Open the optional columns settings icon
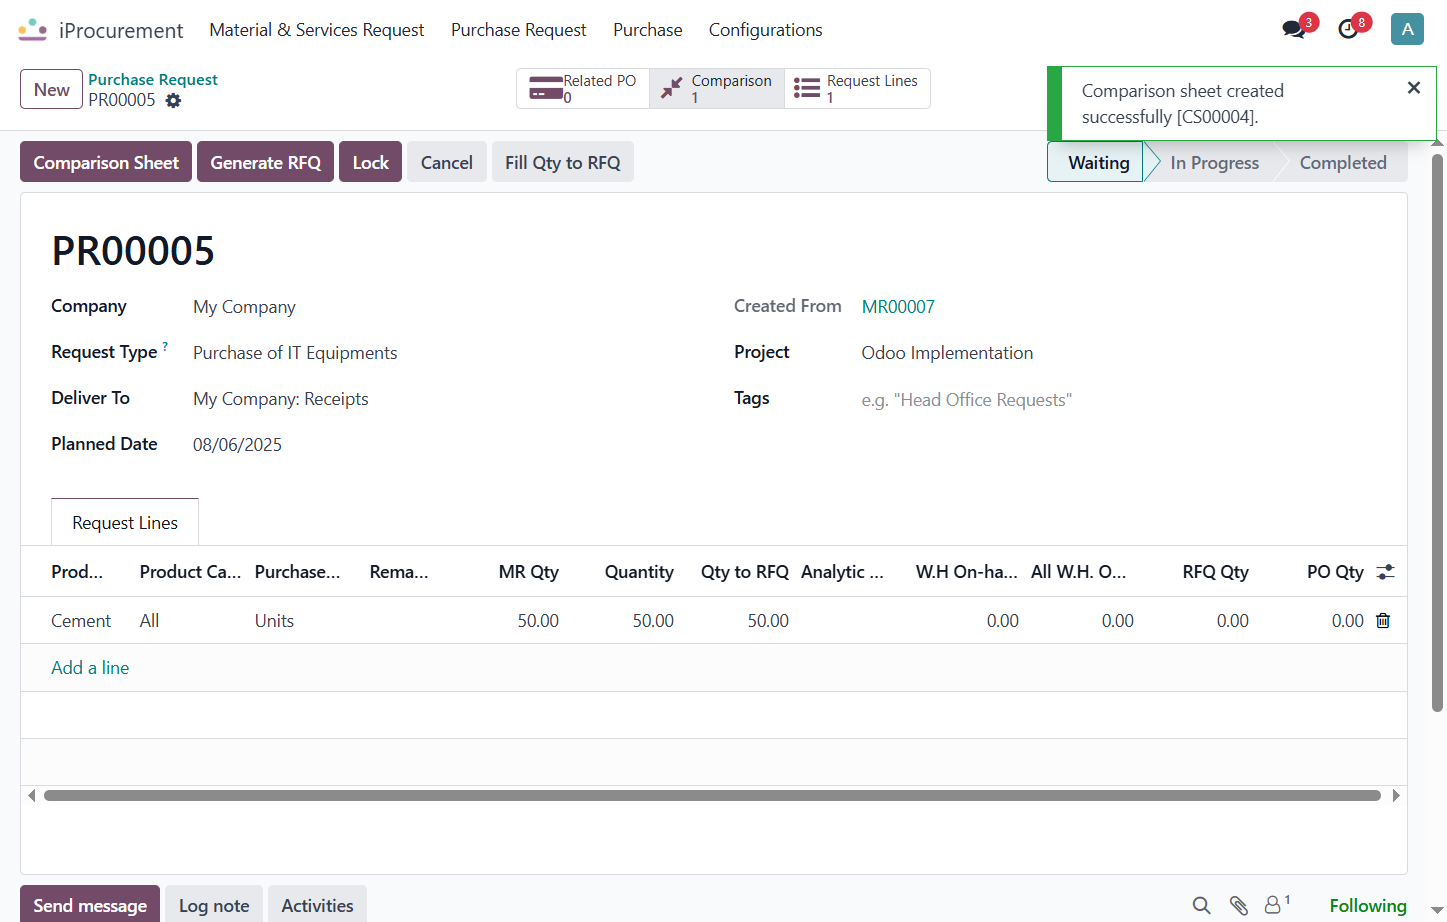 (x=1385, y=572)
